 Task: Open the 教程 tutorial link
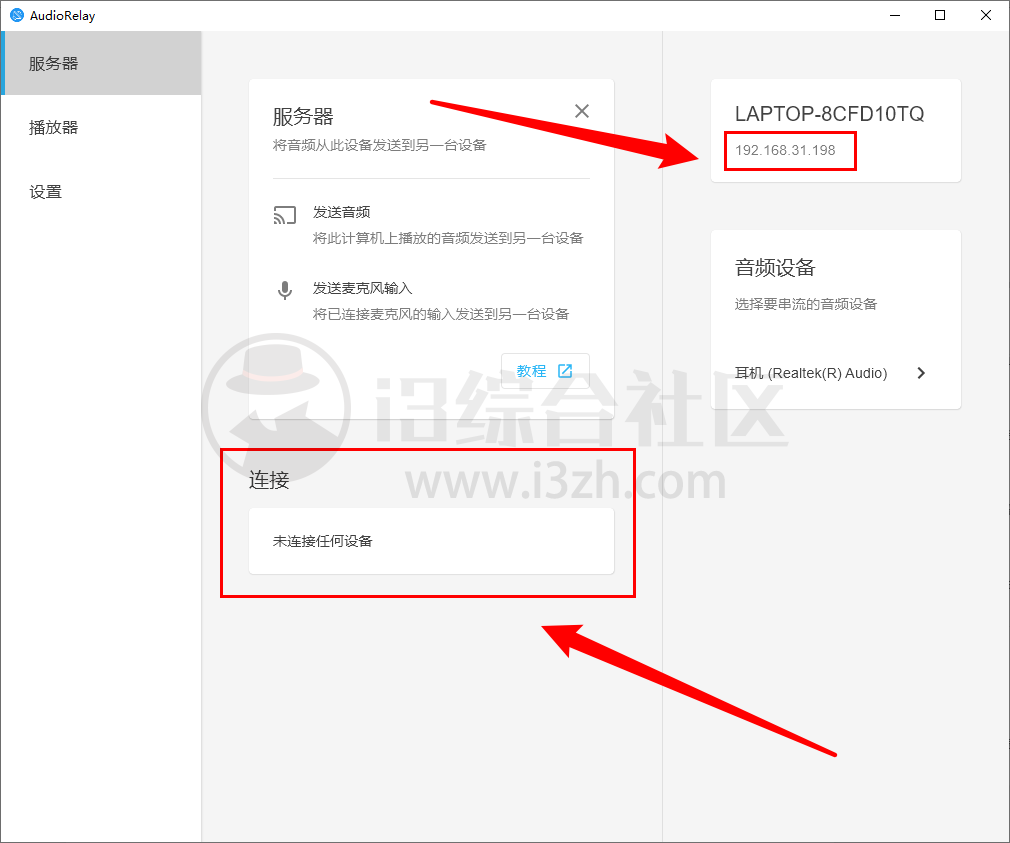coord(545,371)
